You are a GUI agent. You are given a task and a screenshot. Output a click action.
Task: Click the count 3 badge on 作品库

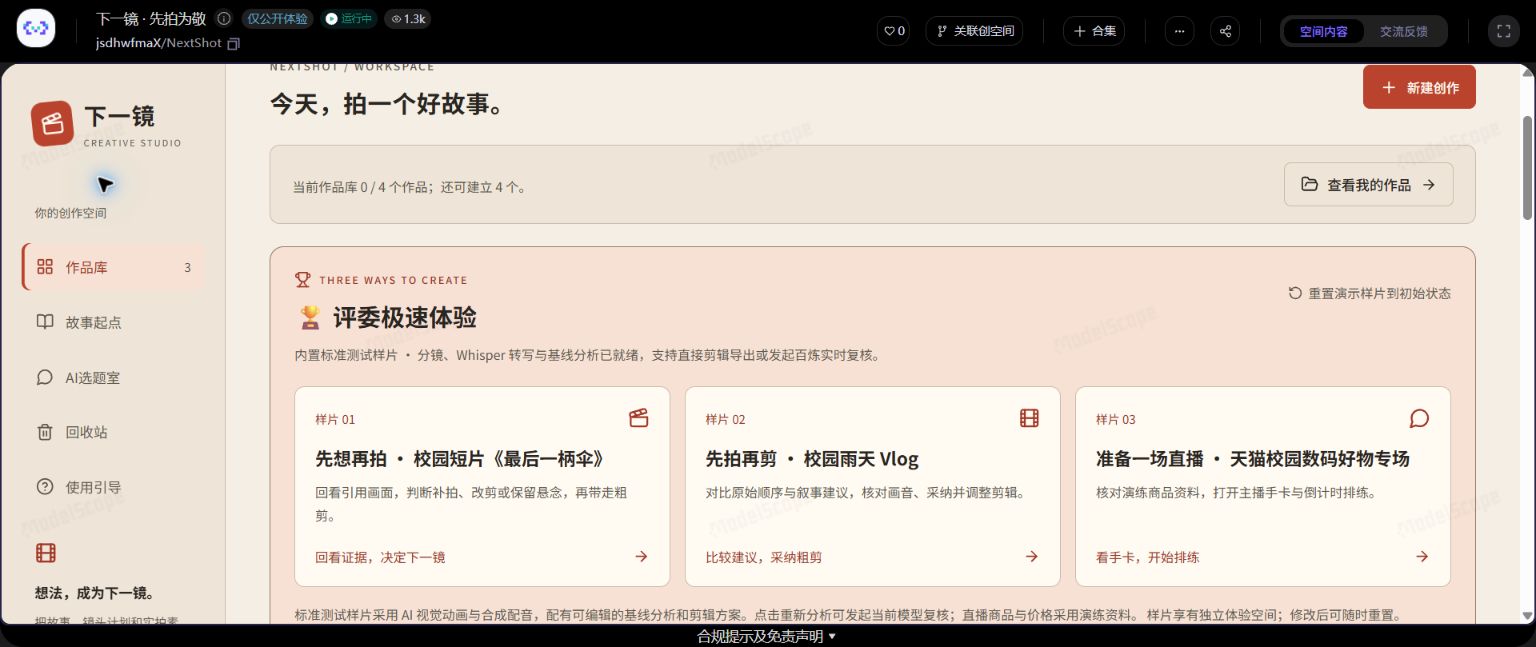187,267
